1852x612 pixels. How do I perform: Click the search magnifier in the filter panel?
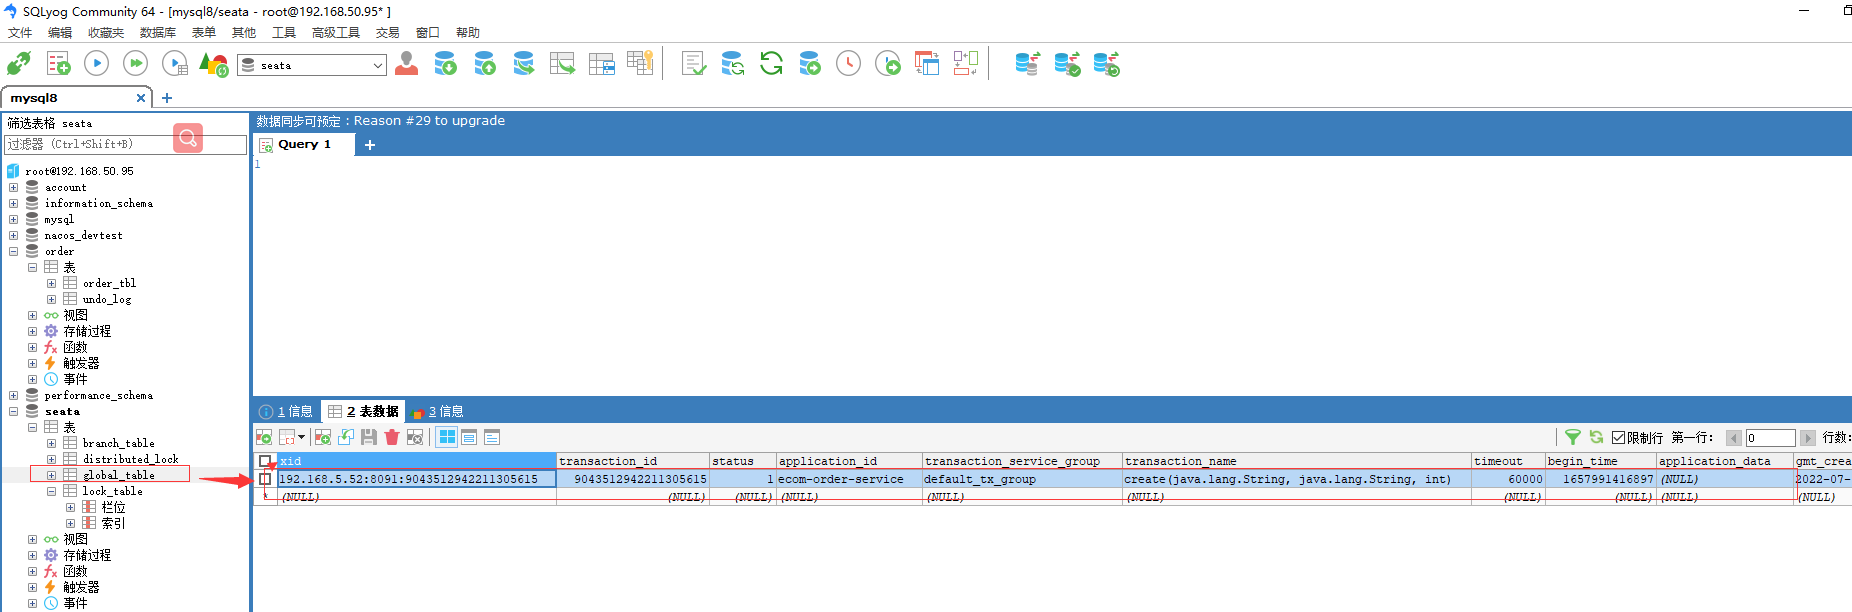pos(188,138)
